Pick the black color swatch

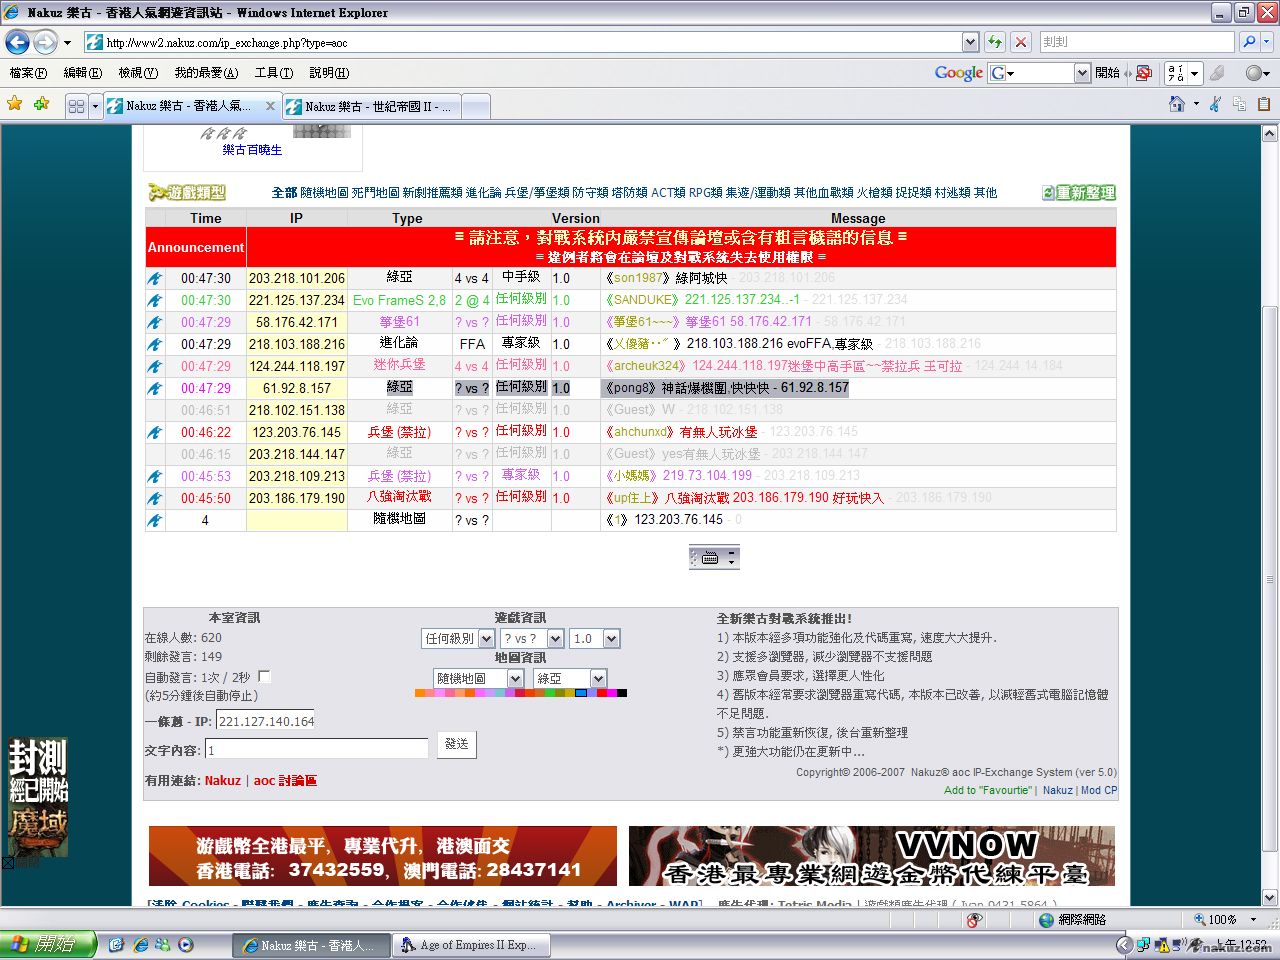pyautogui.click(x=622, y=693)
